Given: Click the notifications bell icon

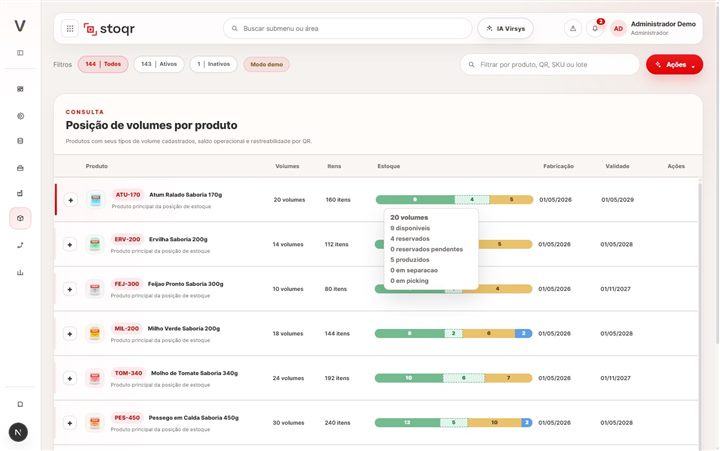Looking at the screenshot, I should coord(595,28).
